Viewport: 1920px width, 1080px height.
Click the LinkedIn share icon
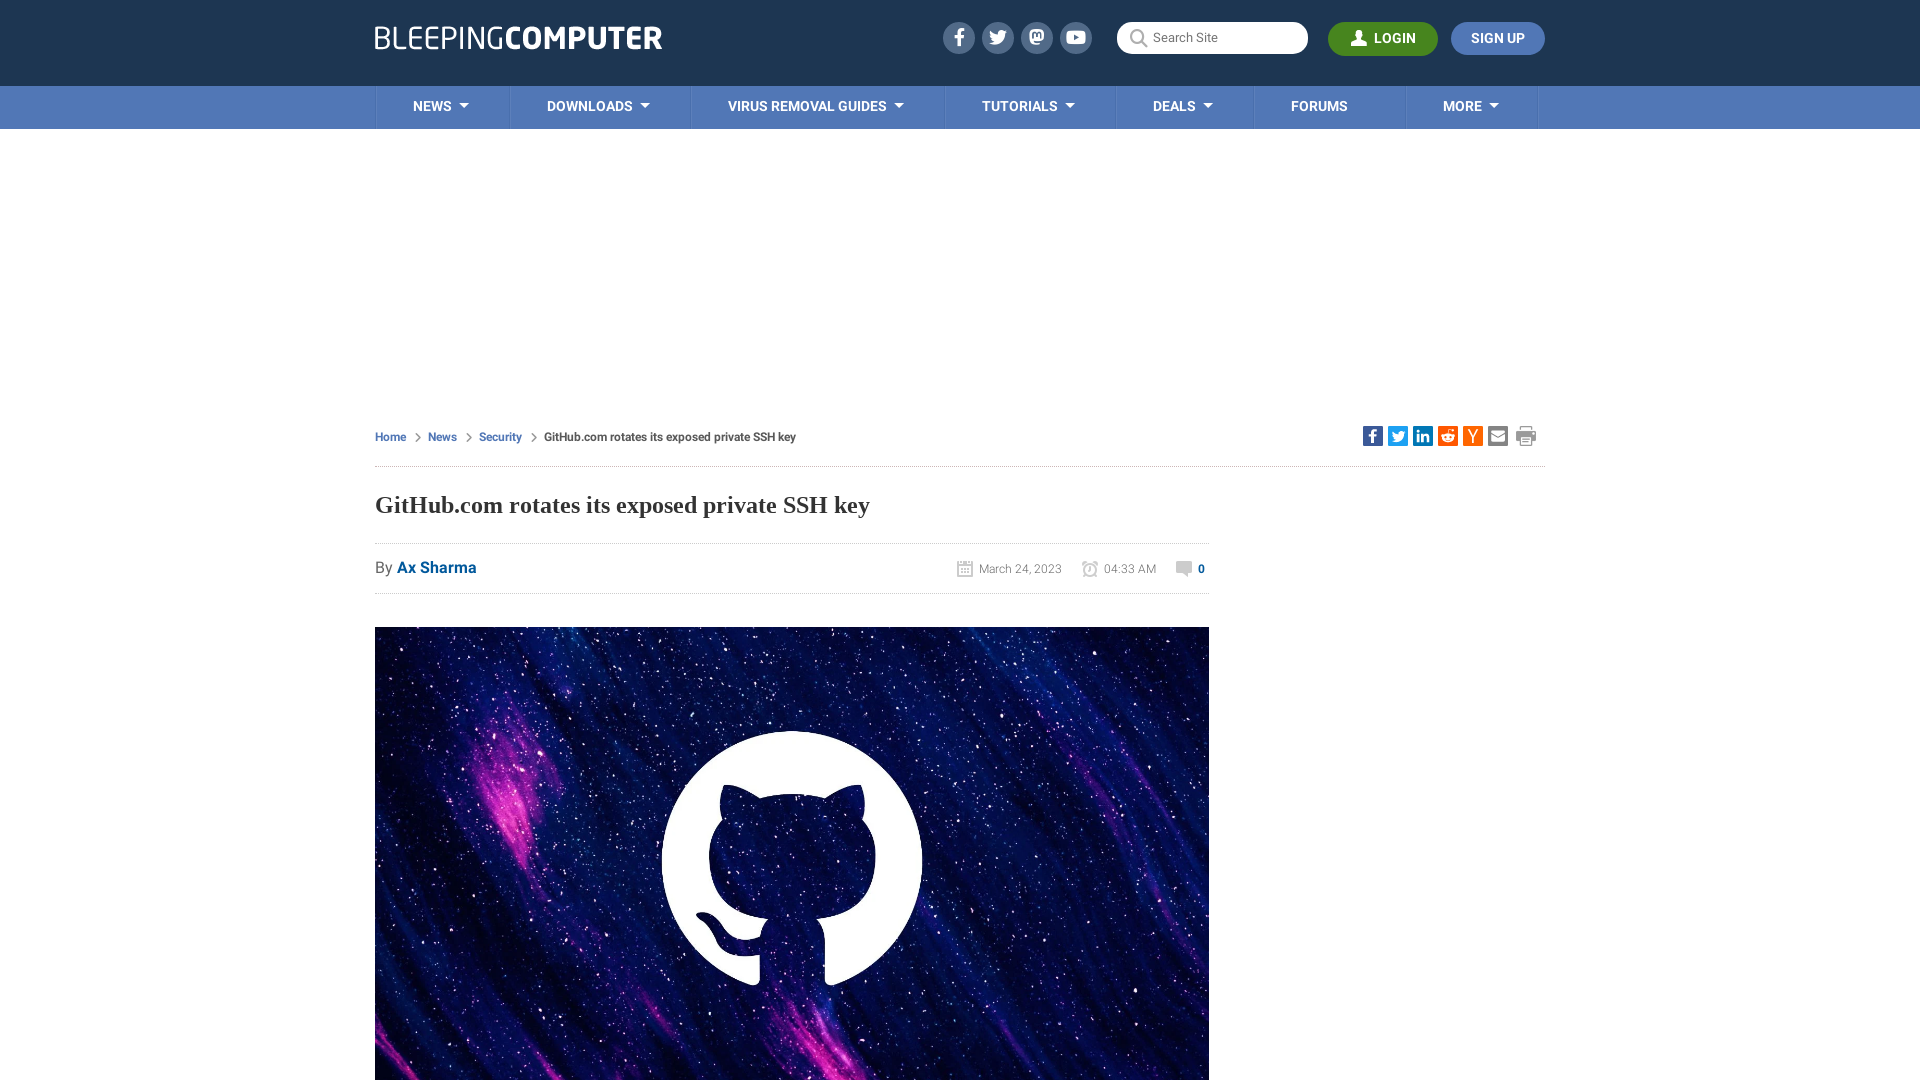pyautogui.click(x=1422, y=435)
